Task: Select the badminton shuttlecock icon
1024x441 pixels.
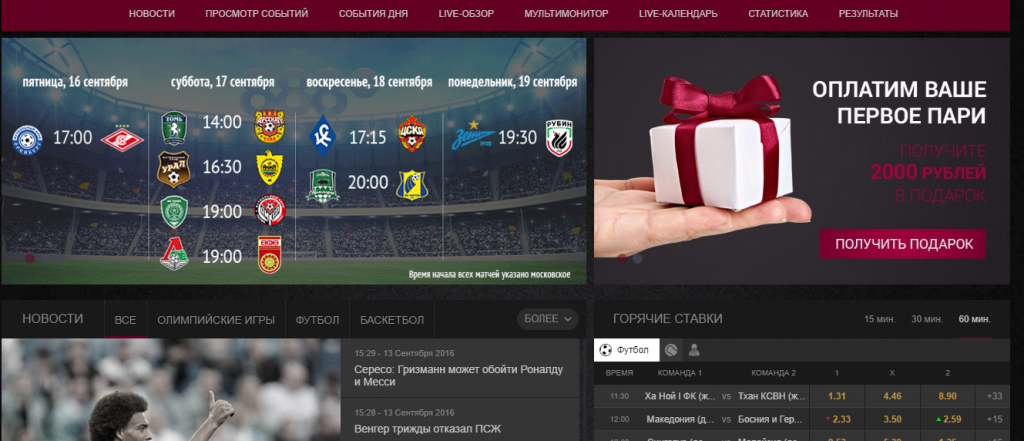Action: (694, 350)
